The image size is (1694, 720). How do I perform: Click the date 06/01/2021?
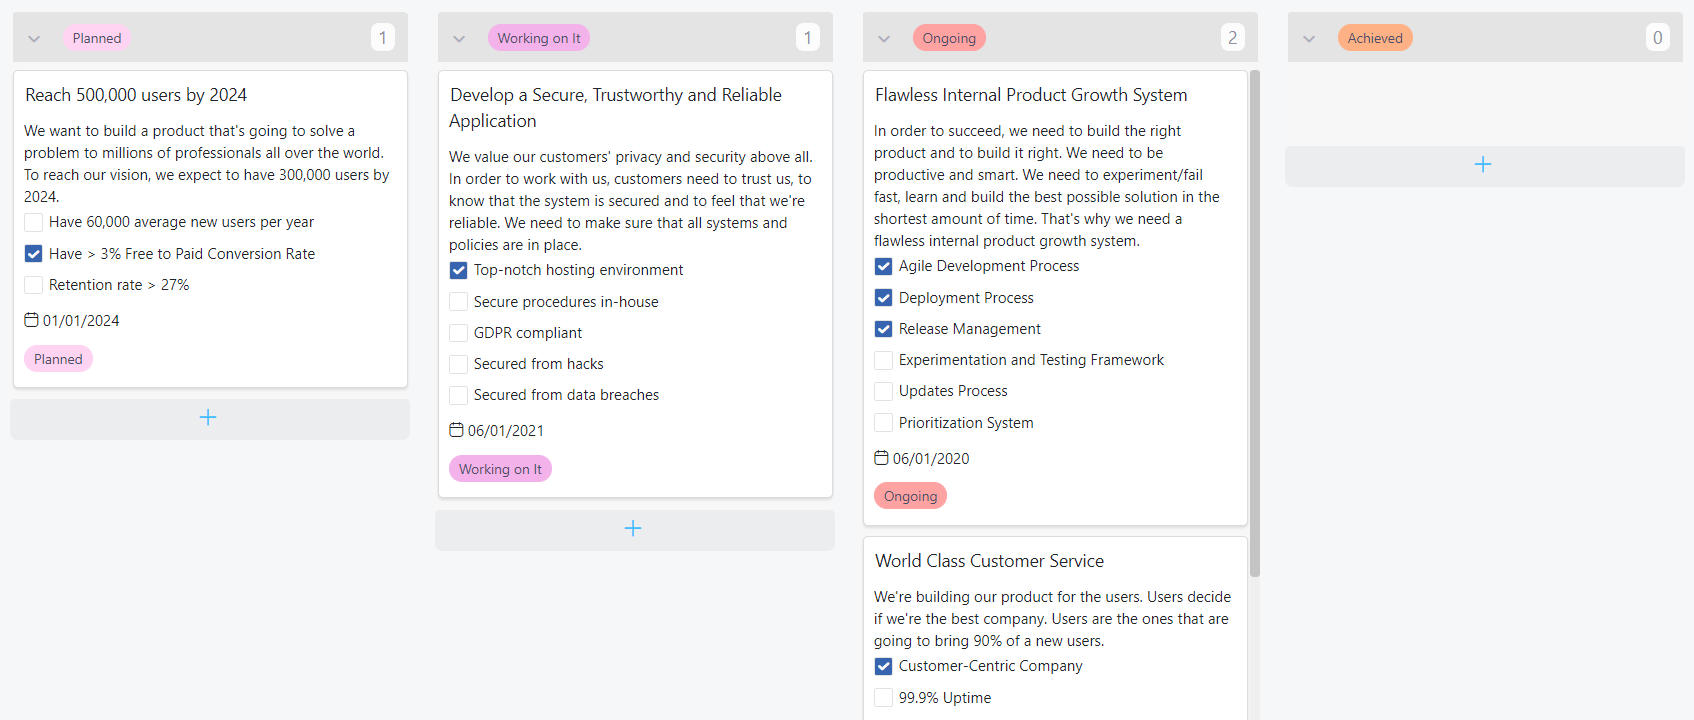pos(506,431)
